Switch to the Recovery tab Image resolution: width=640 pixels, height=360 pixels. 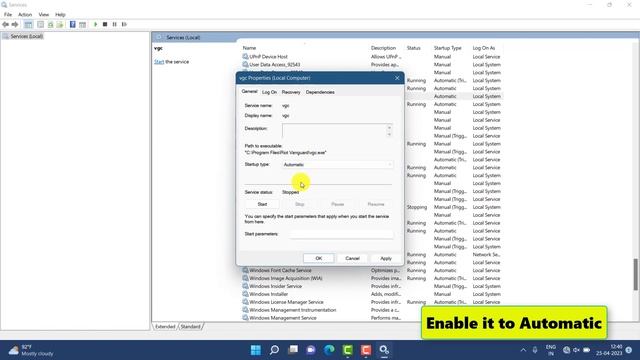(x=291, y=92)
